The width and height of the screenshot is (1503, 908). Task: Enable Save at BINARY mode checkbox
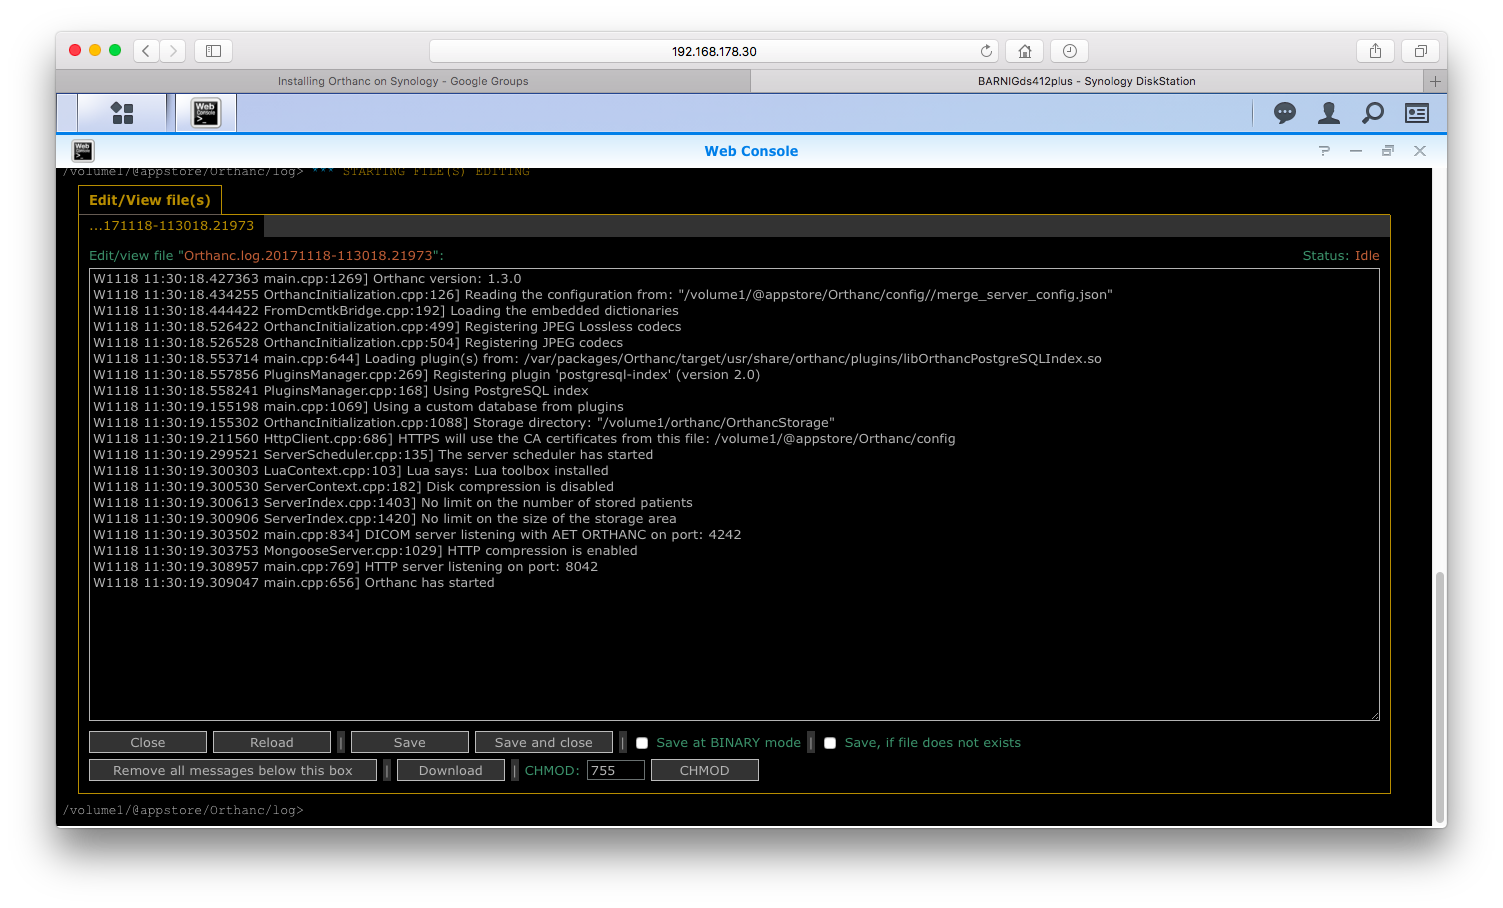[642, 743]
